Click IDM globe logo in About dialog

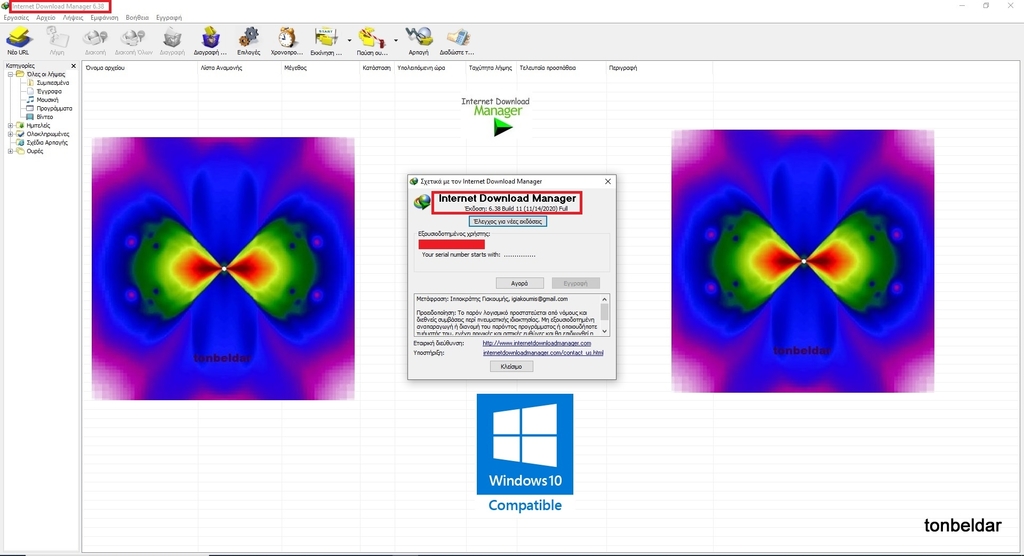pos(422,202)
